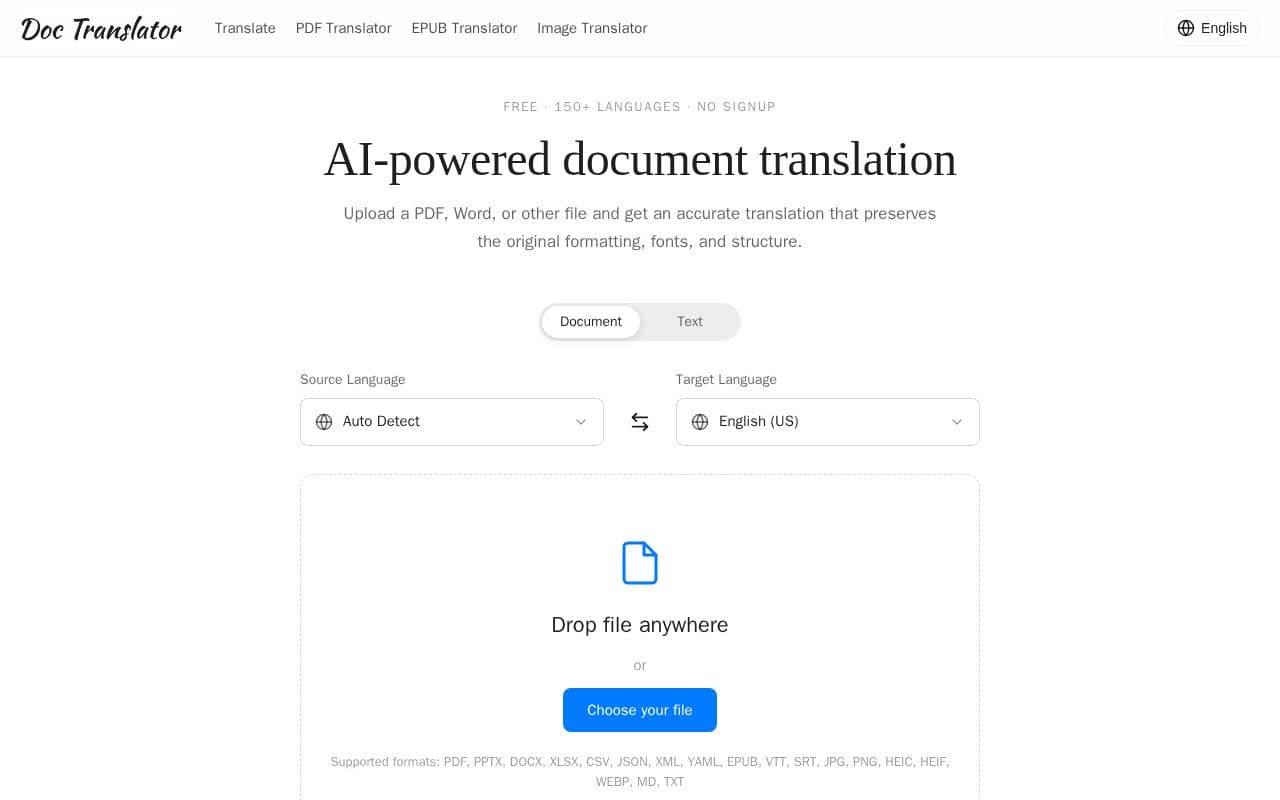Click the Target Language label

coord(727,380)
